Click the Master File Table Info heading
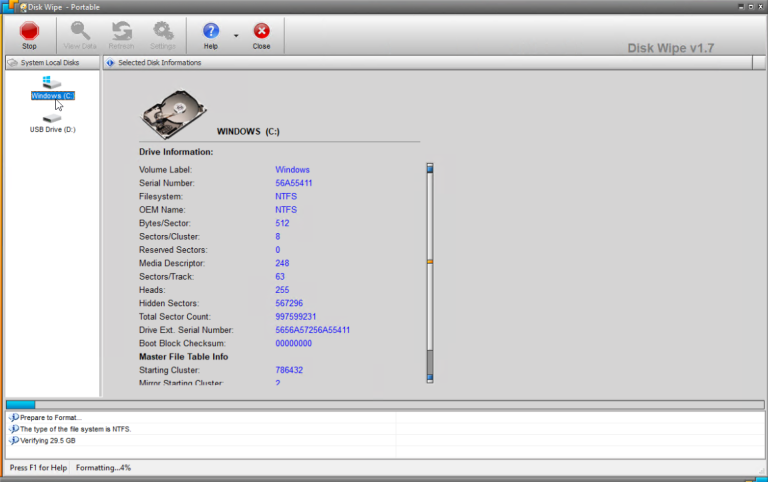 (183, 357)
